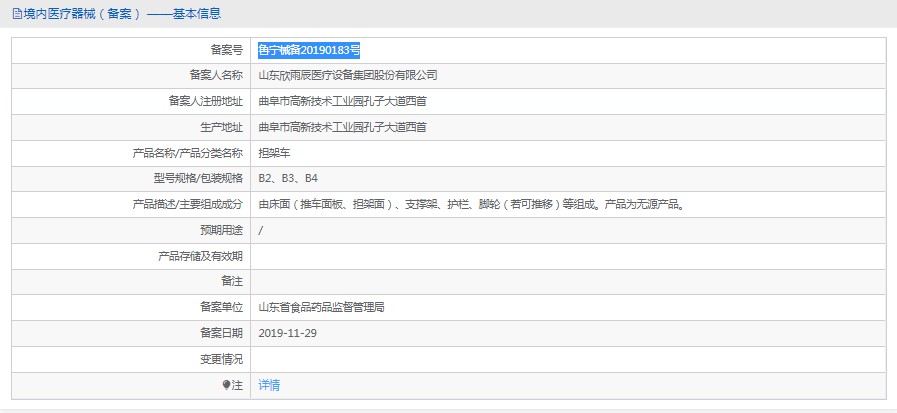Click the 备案人名称 row label

pyautogui.click(x=215, y=75)
